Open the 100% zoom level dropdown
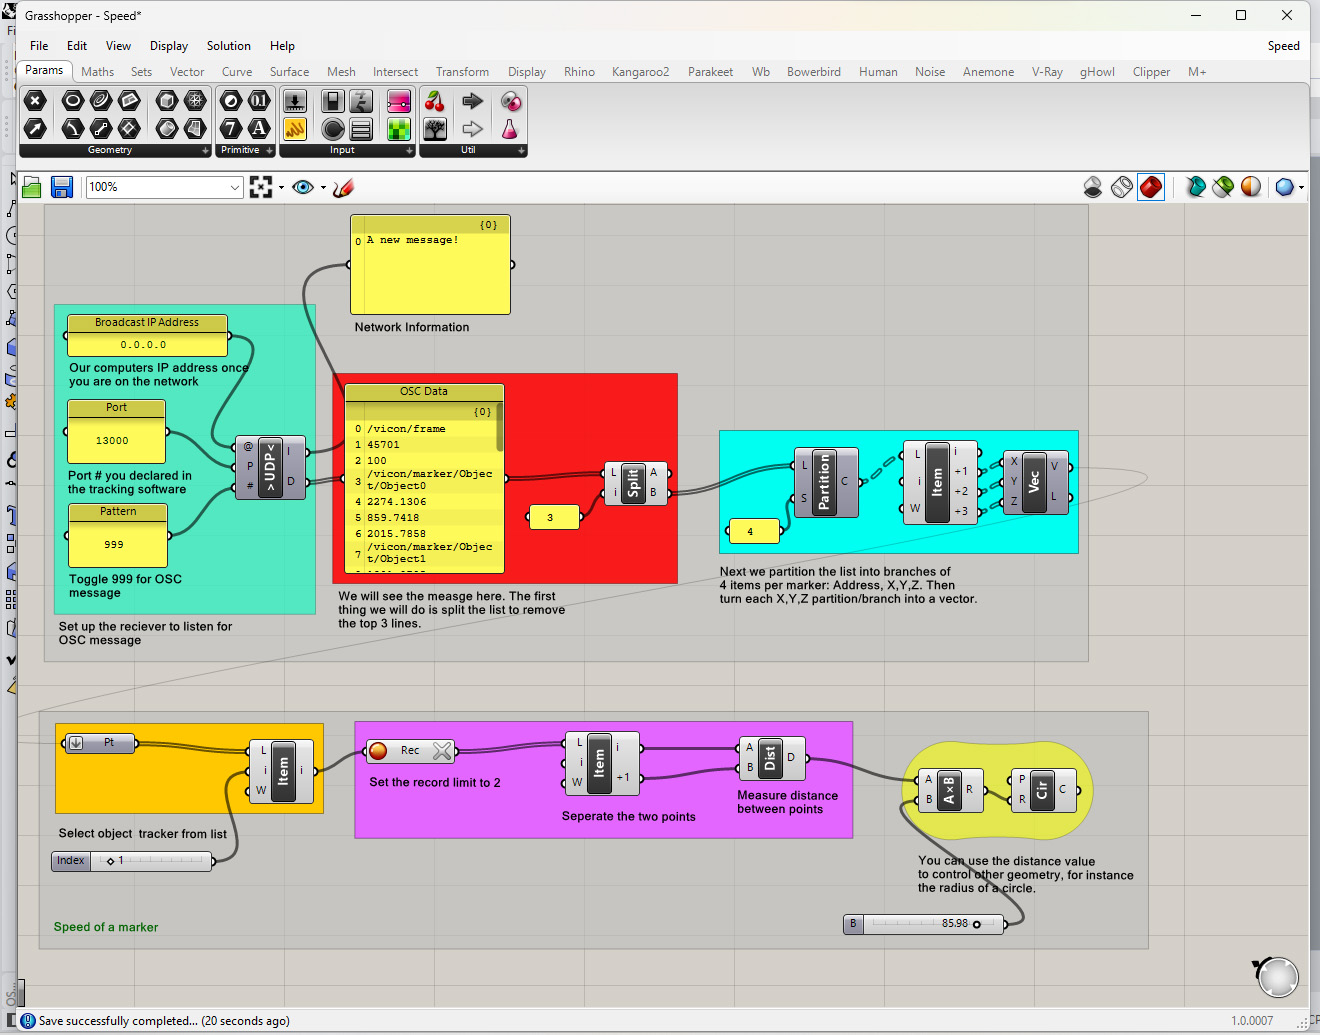Screen dimensions: 1320x1035 235,187
